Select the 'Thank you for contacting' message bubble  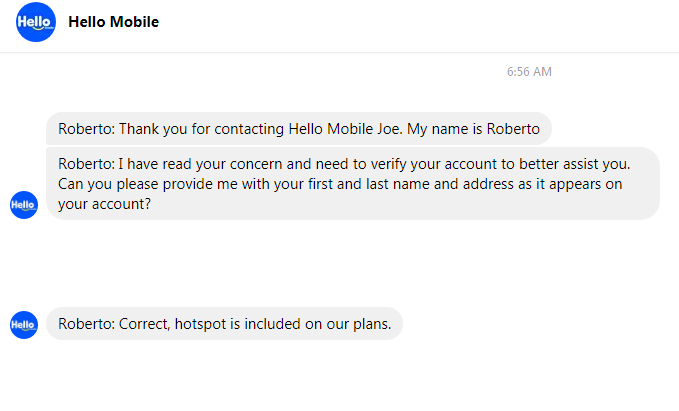coord(299,129)
